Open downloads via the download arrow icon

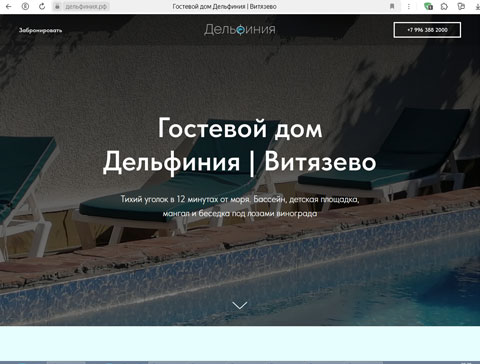pos(477,6)
